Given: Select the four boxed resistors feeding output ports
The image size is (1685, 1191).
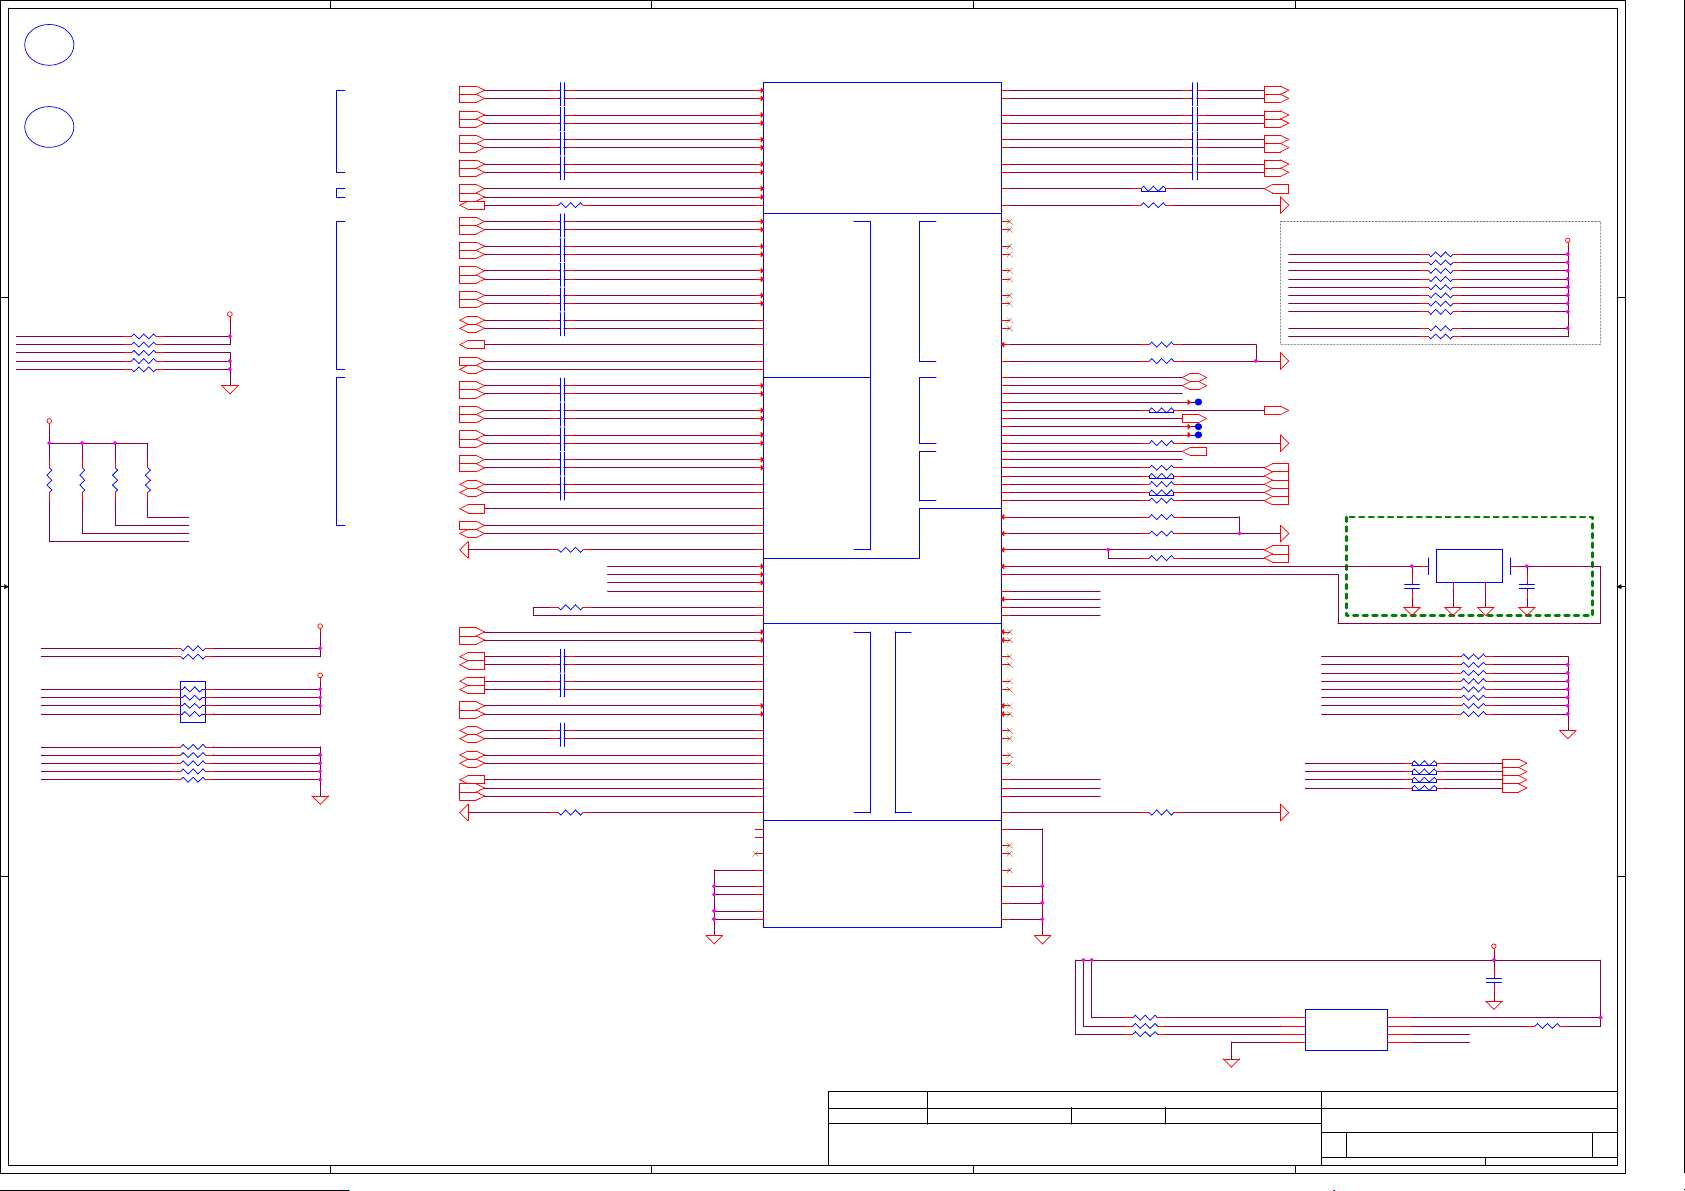Looking at the screenshot, I should coord(1424,776).
